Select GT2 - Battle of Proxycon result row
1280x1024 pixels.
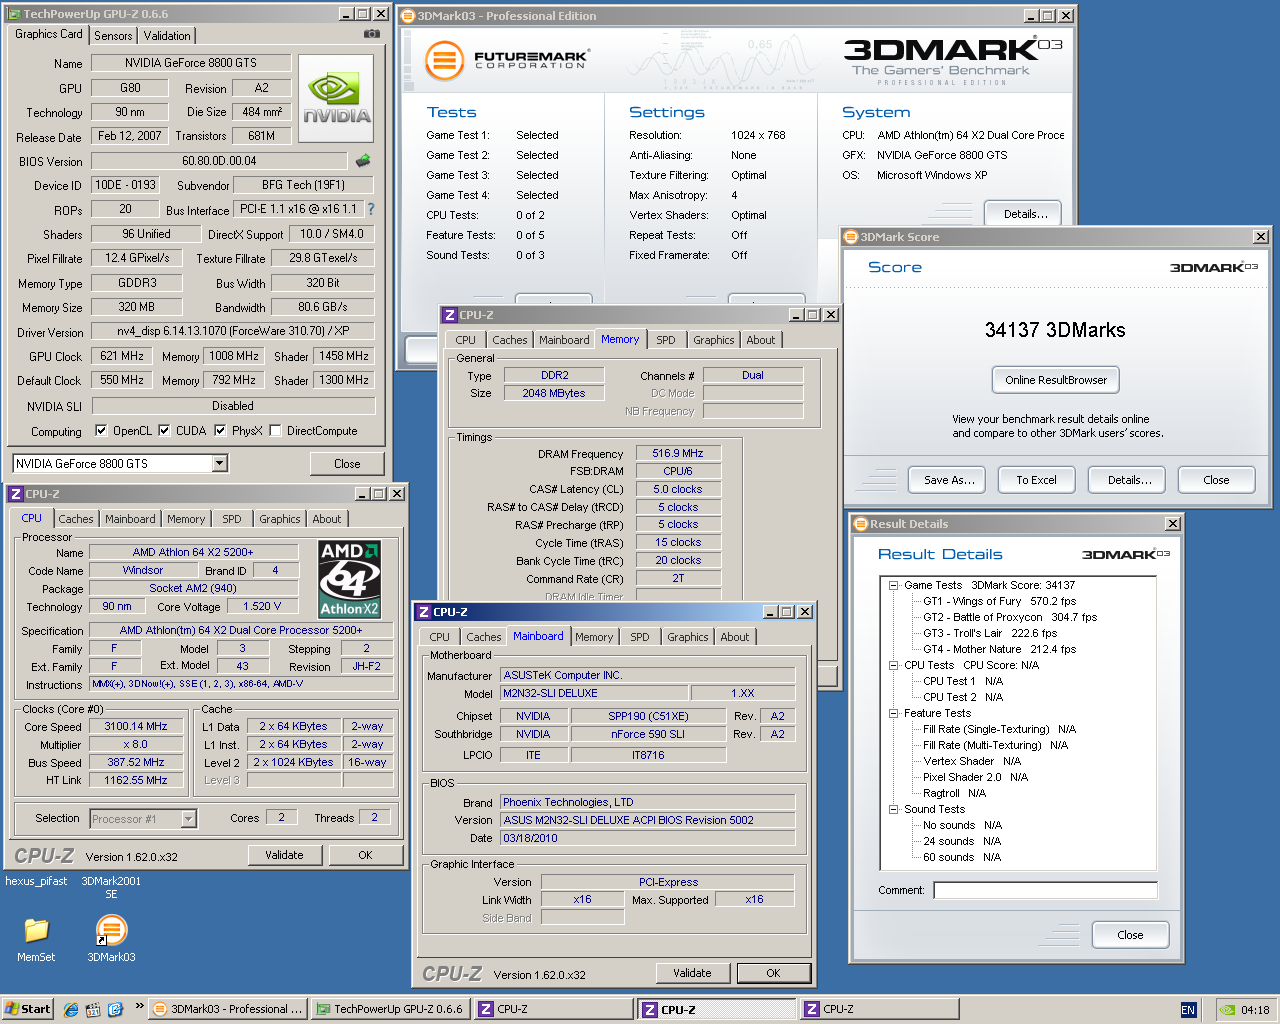1010,618
